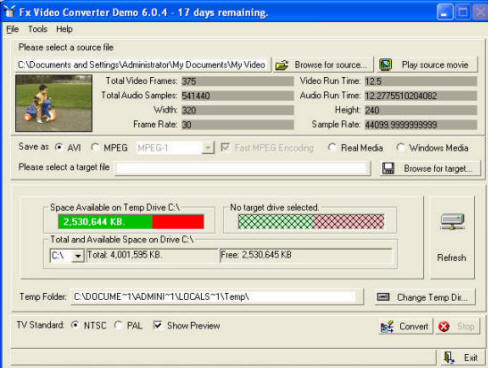
Task: Select PAL as TV standard
Action: [118, 325]
